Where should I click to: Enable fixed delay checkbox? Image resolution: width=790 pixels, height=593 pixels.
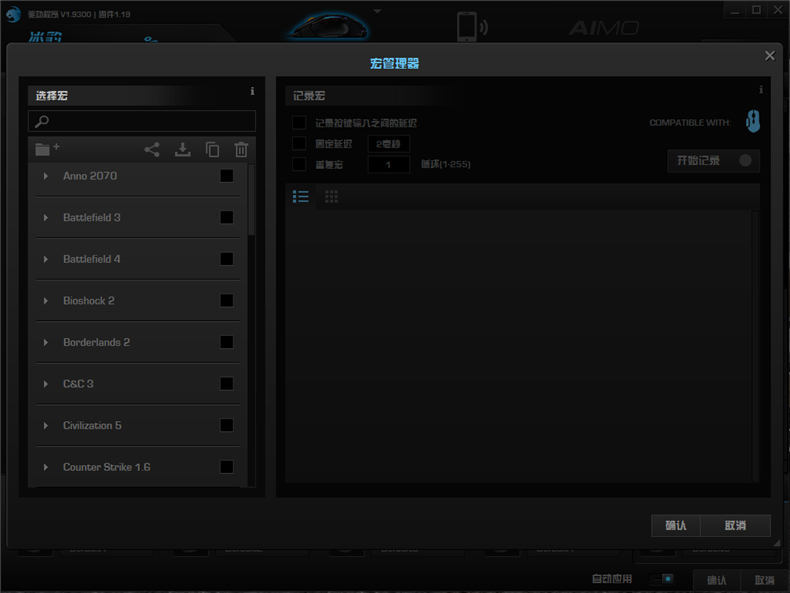pyautogui.click(x=299, y=144)
